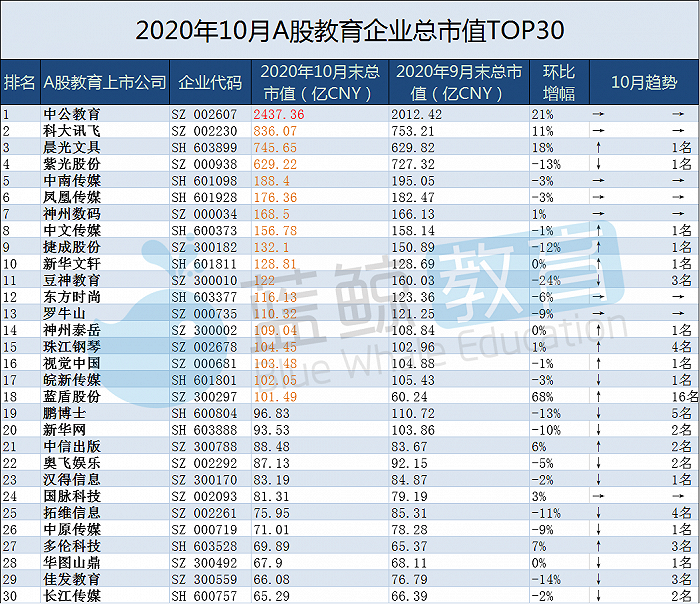
Task: Click stock code SH 600757
Action: click(x=204, y=596)
